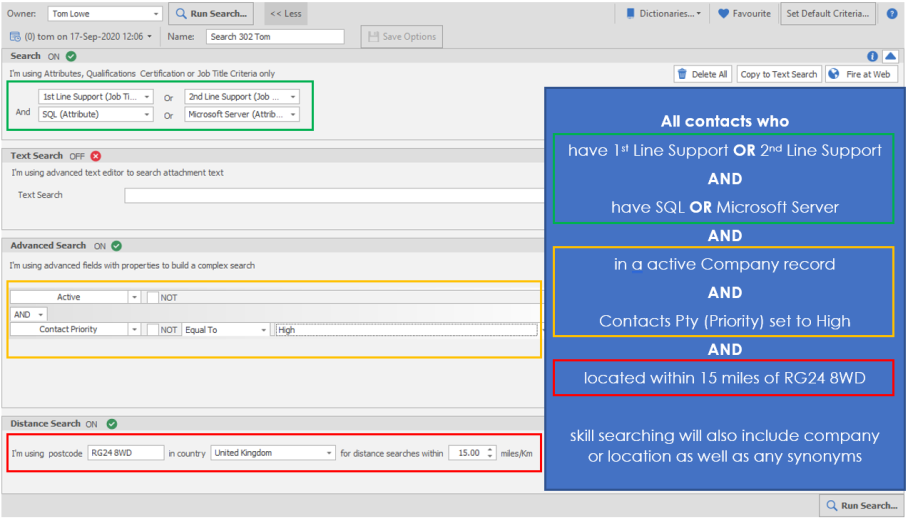Screen dimensions: 908x520
Task: Click the postcode field containing RG24 8WD
Action: pos(125,453)
